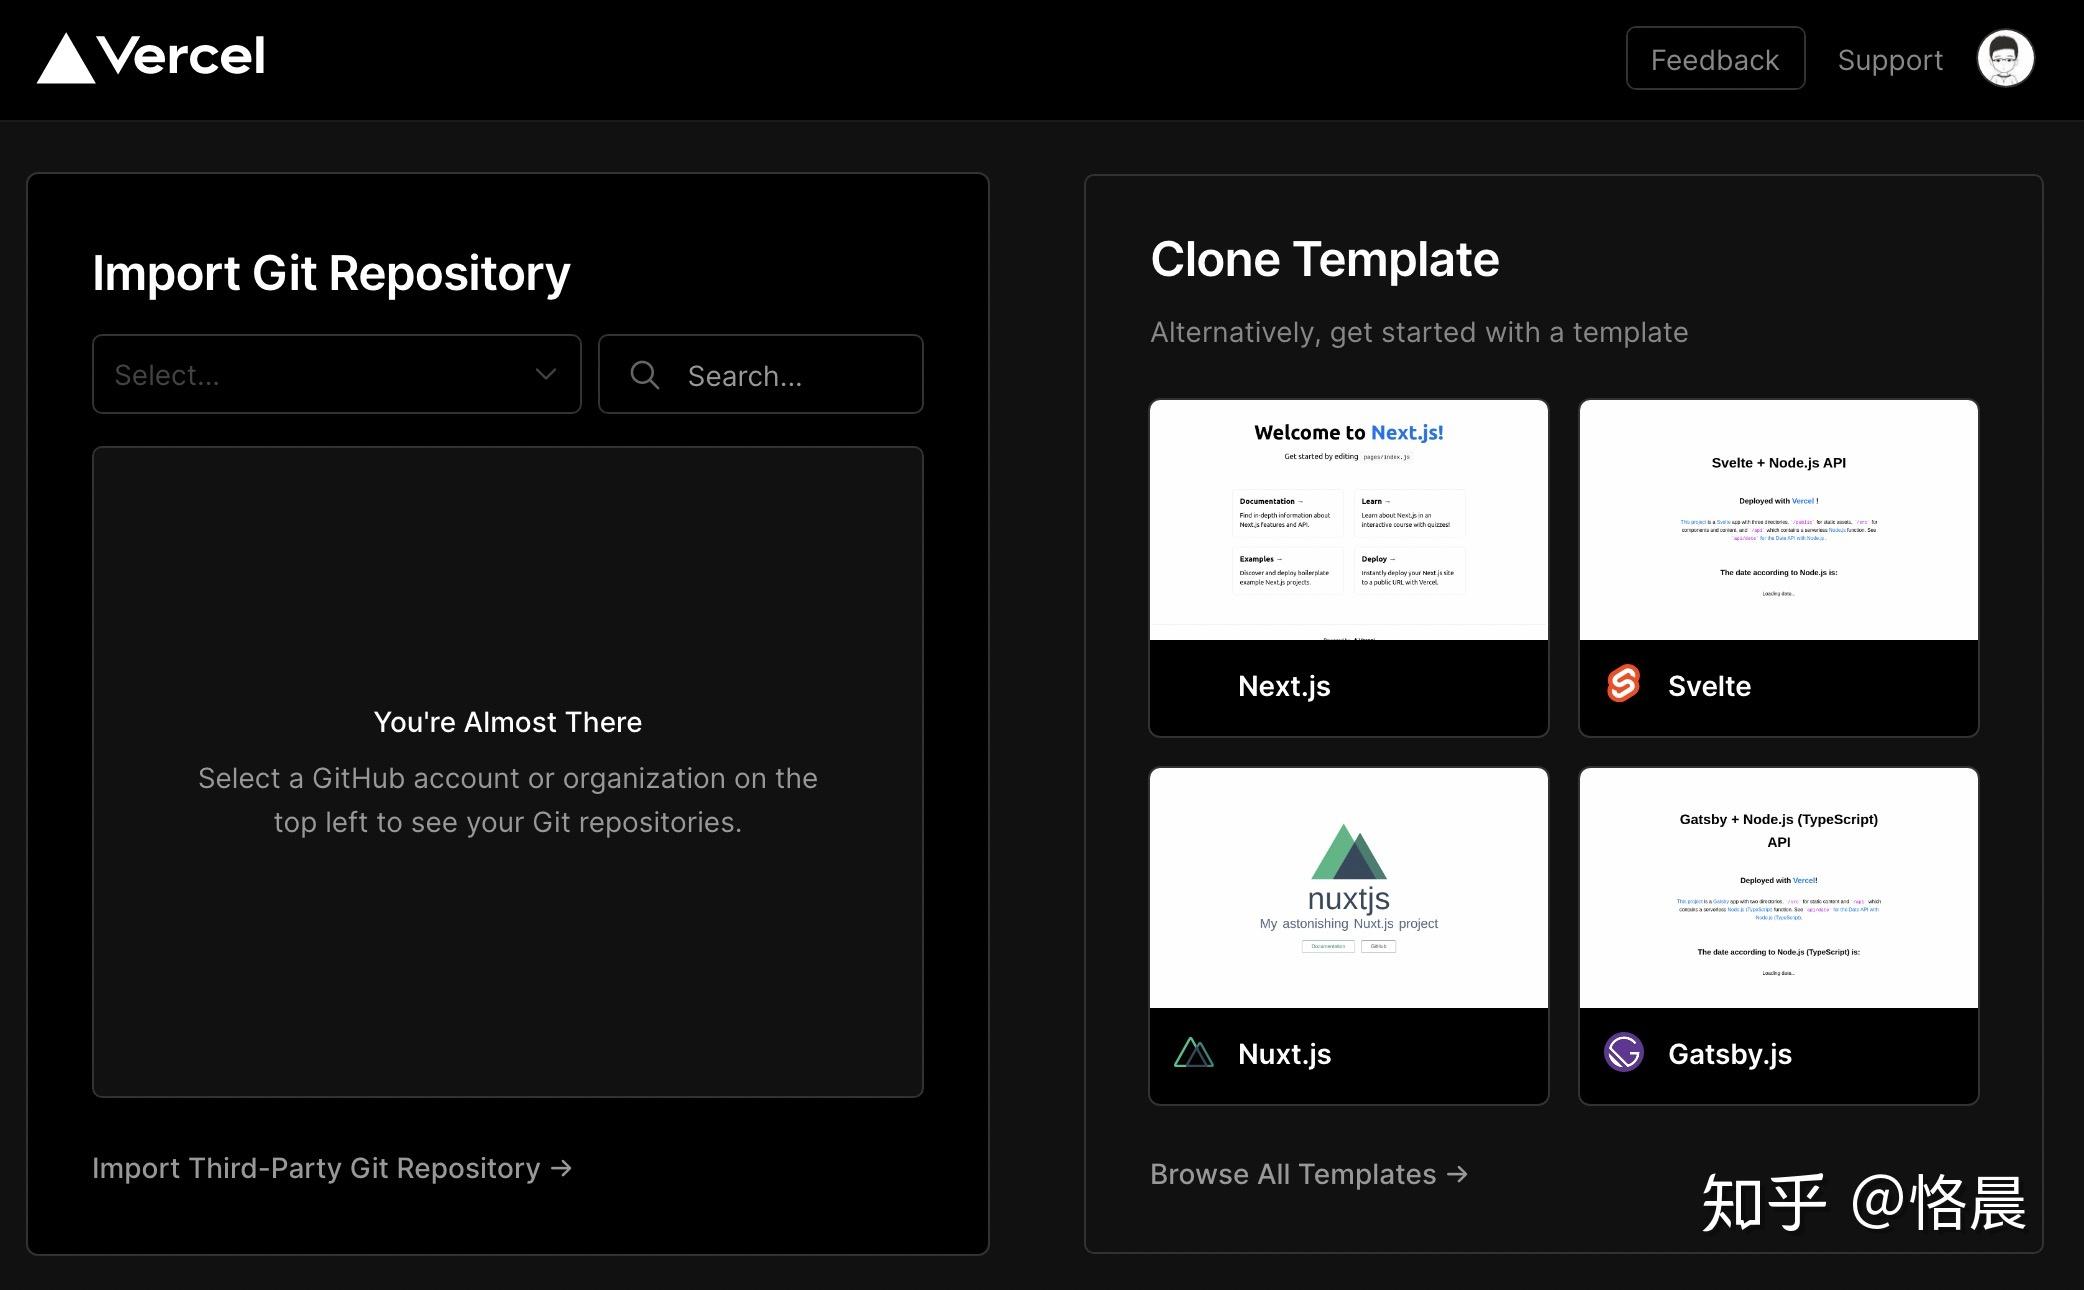
Task: Click the Vercel wordmark text
Action: (x=182, y=56)
